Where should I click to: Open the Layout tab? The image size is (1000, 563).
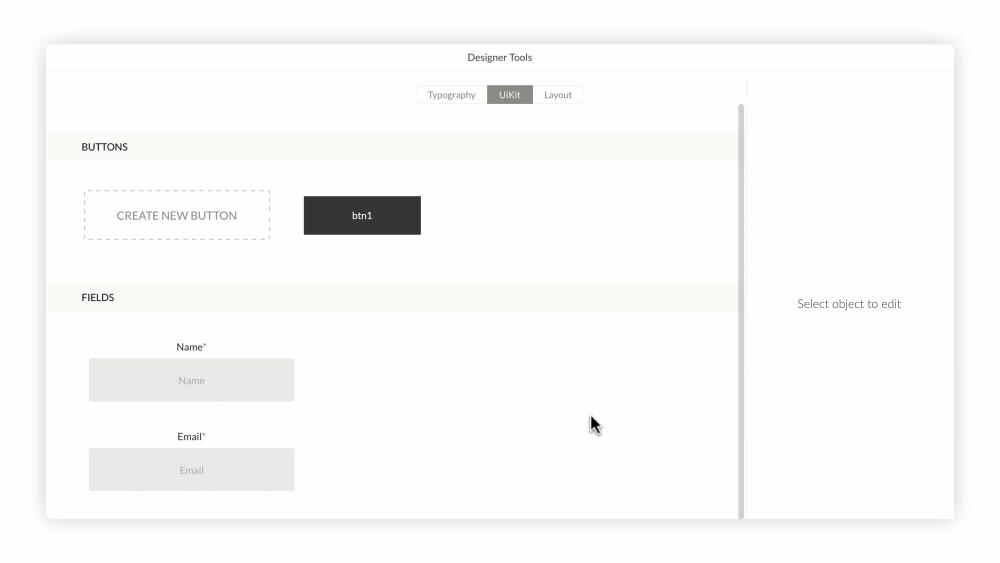558,95
